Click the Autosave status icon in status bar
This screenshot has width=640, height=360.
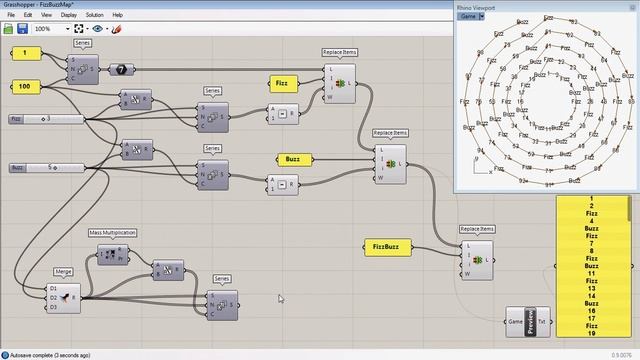tap(5, 356)
